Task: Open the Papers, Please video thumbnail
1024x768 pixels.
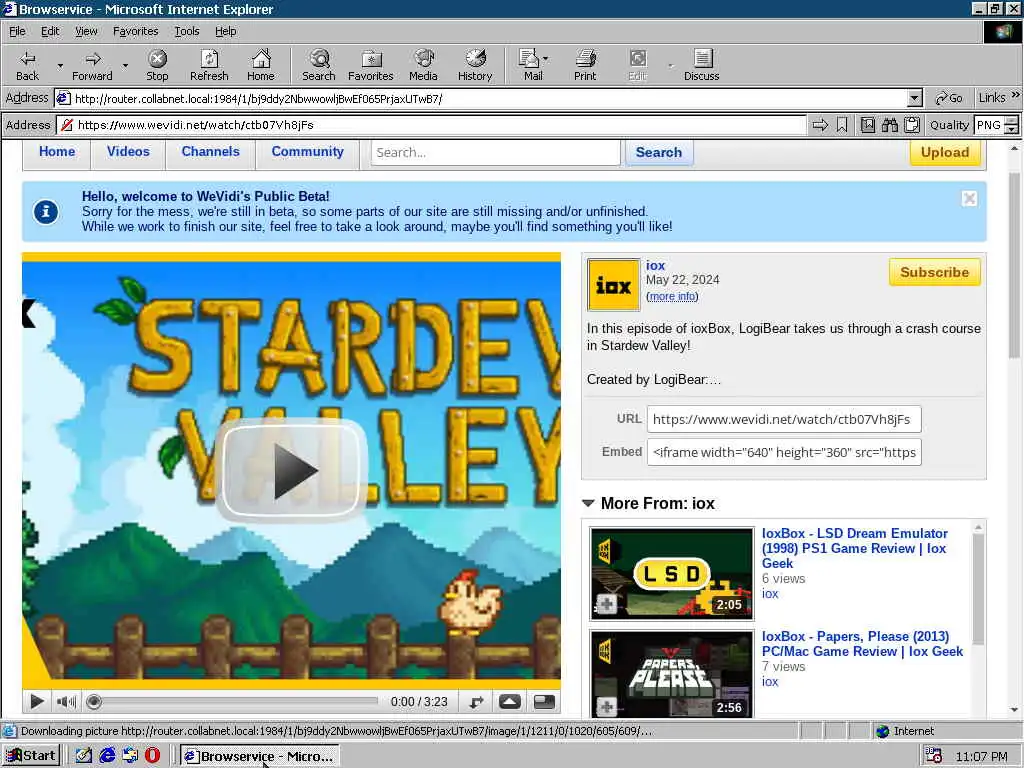Action: pyautogui.click(x=671, y=674)
